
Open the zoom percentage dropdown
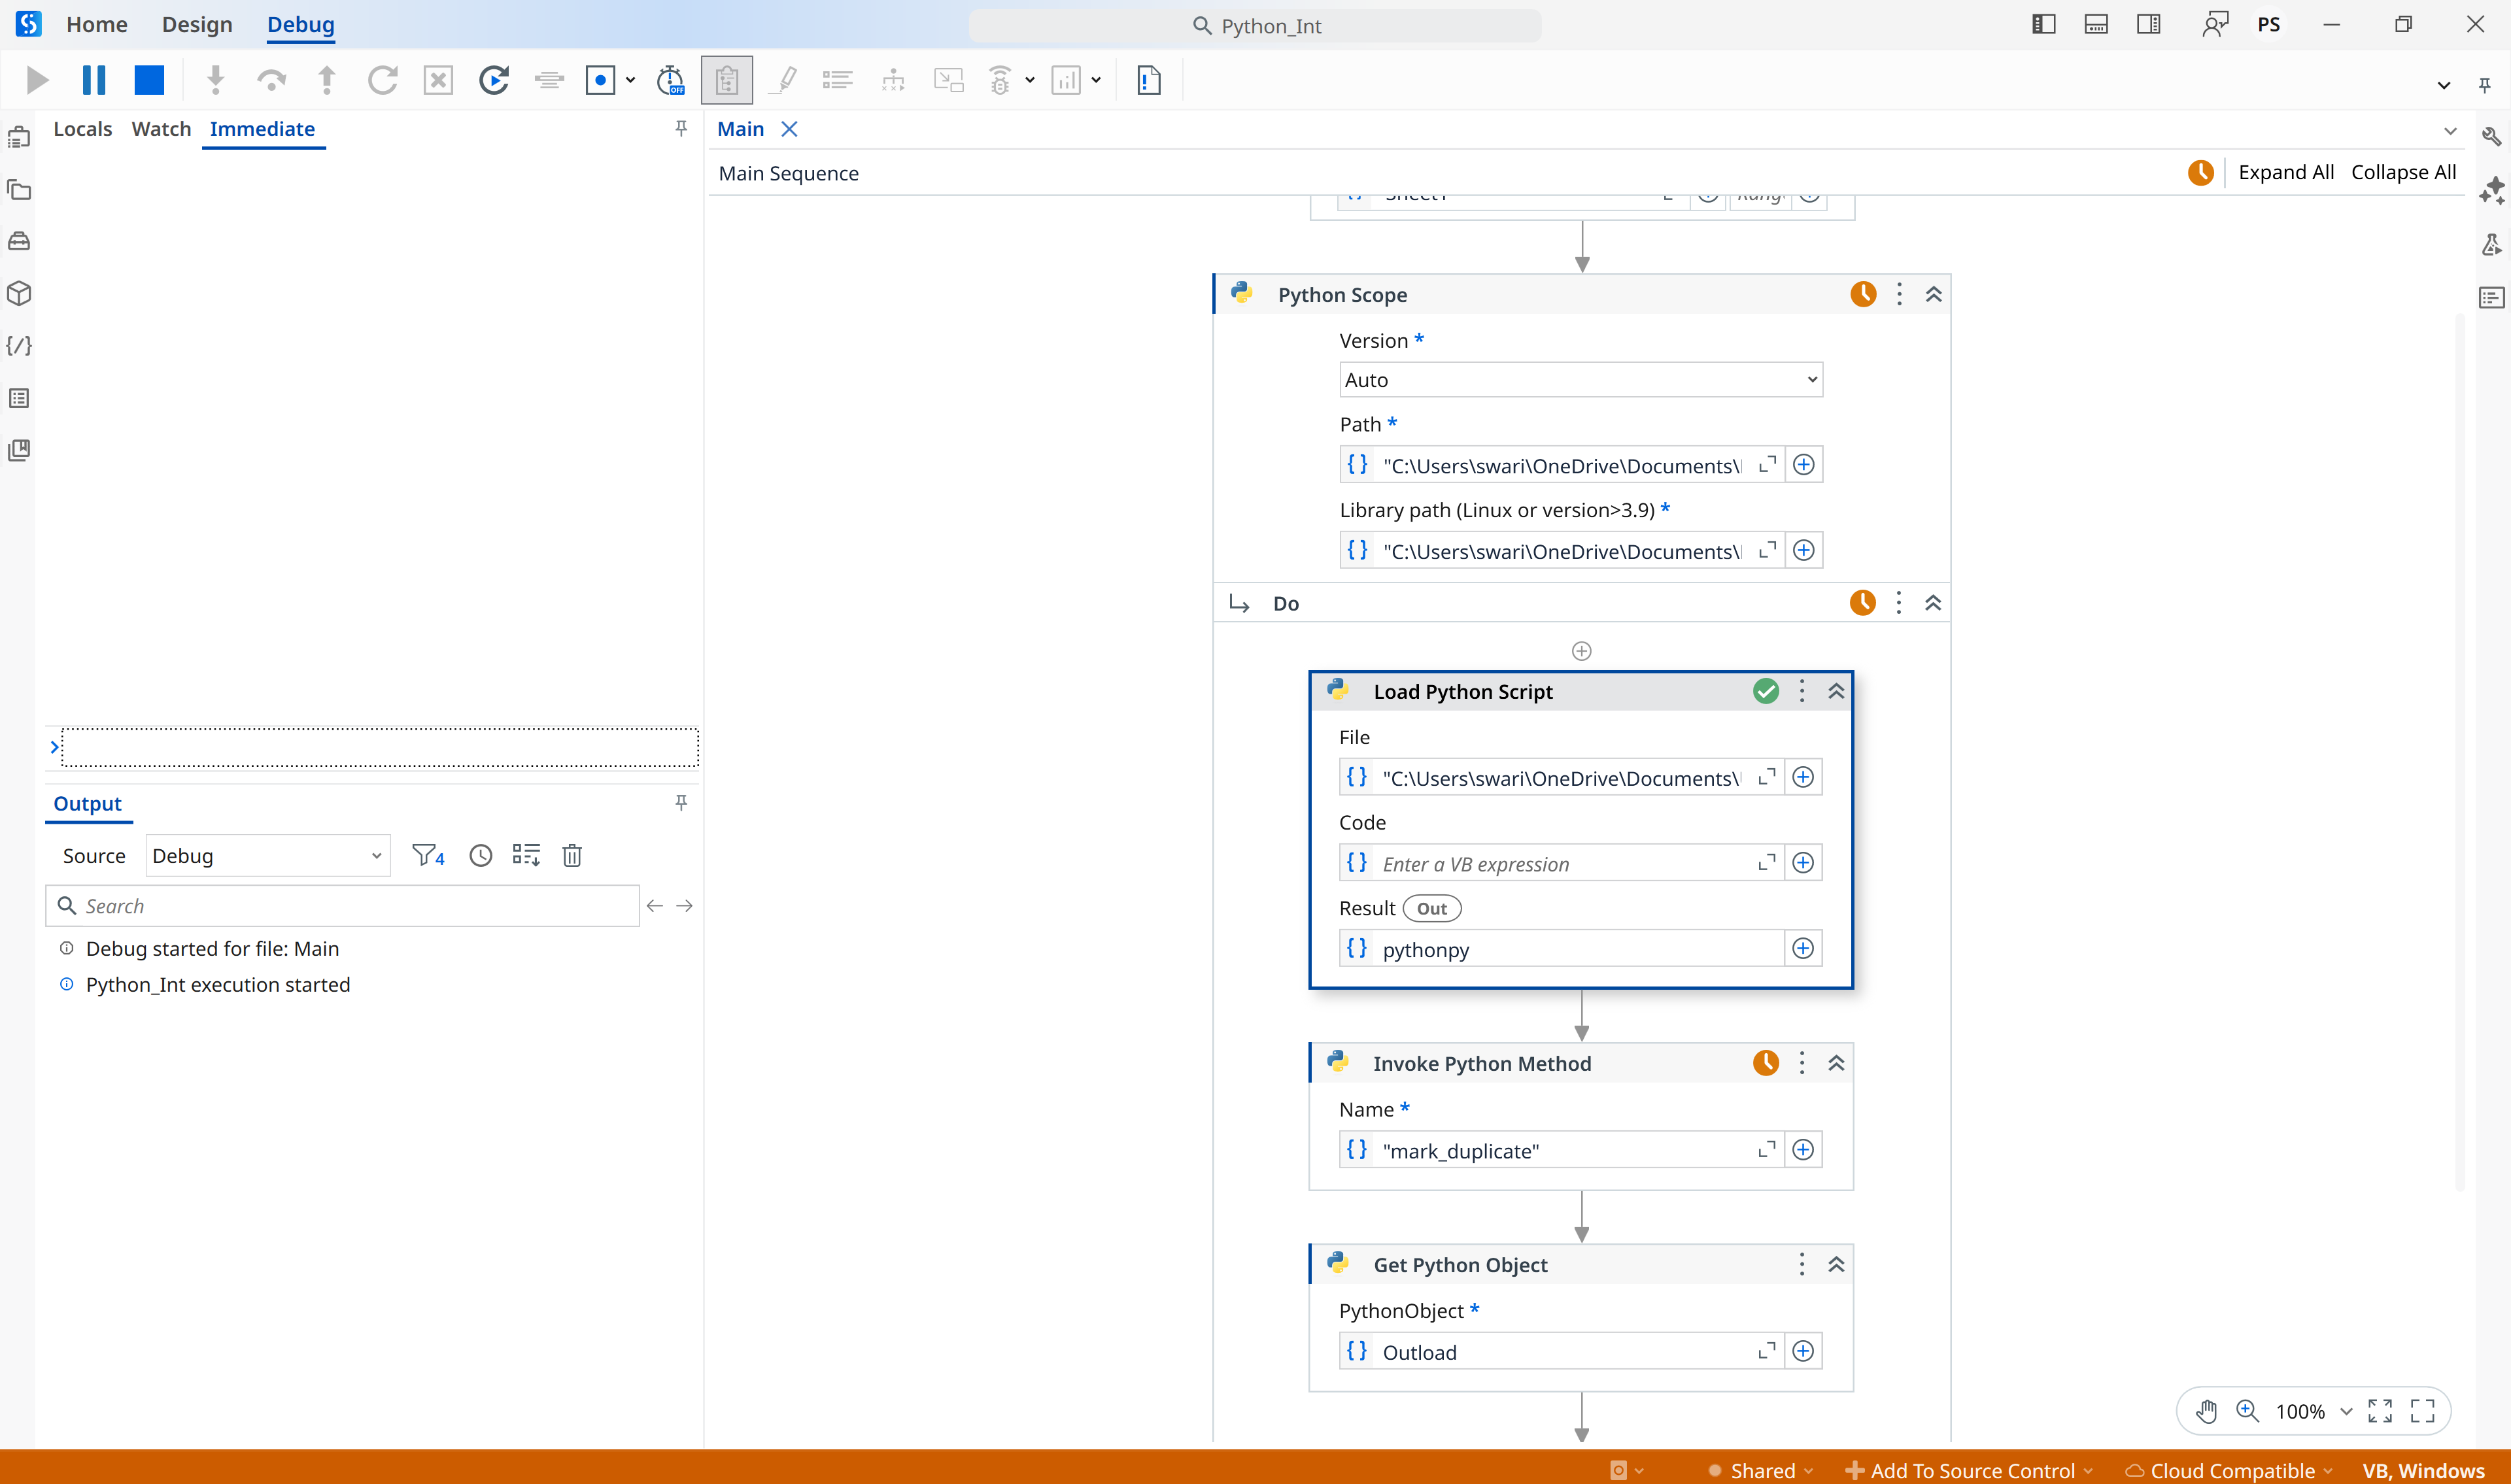click(2346, 1411)
